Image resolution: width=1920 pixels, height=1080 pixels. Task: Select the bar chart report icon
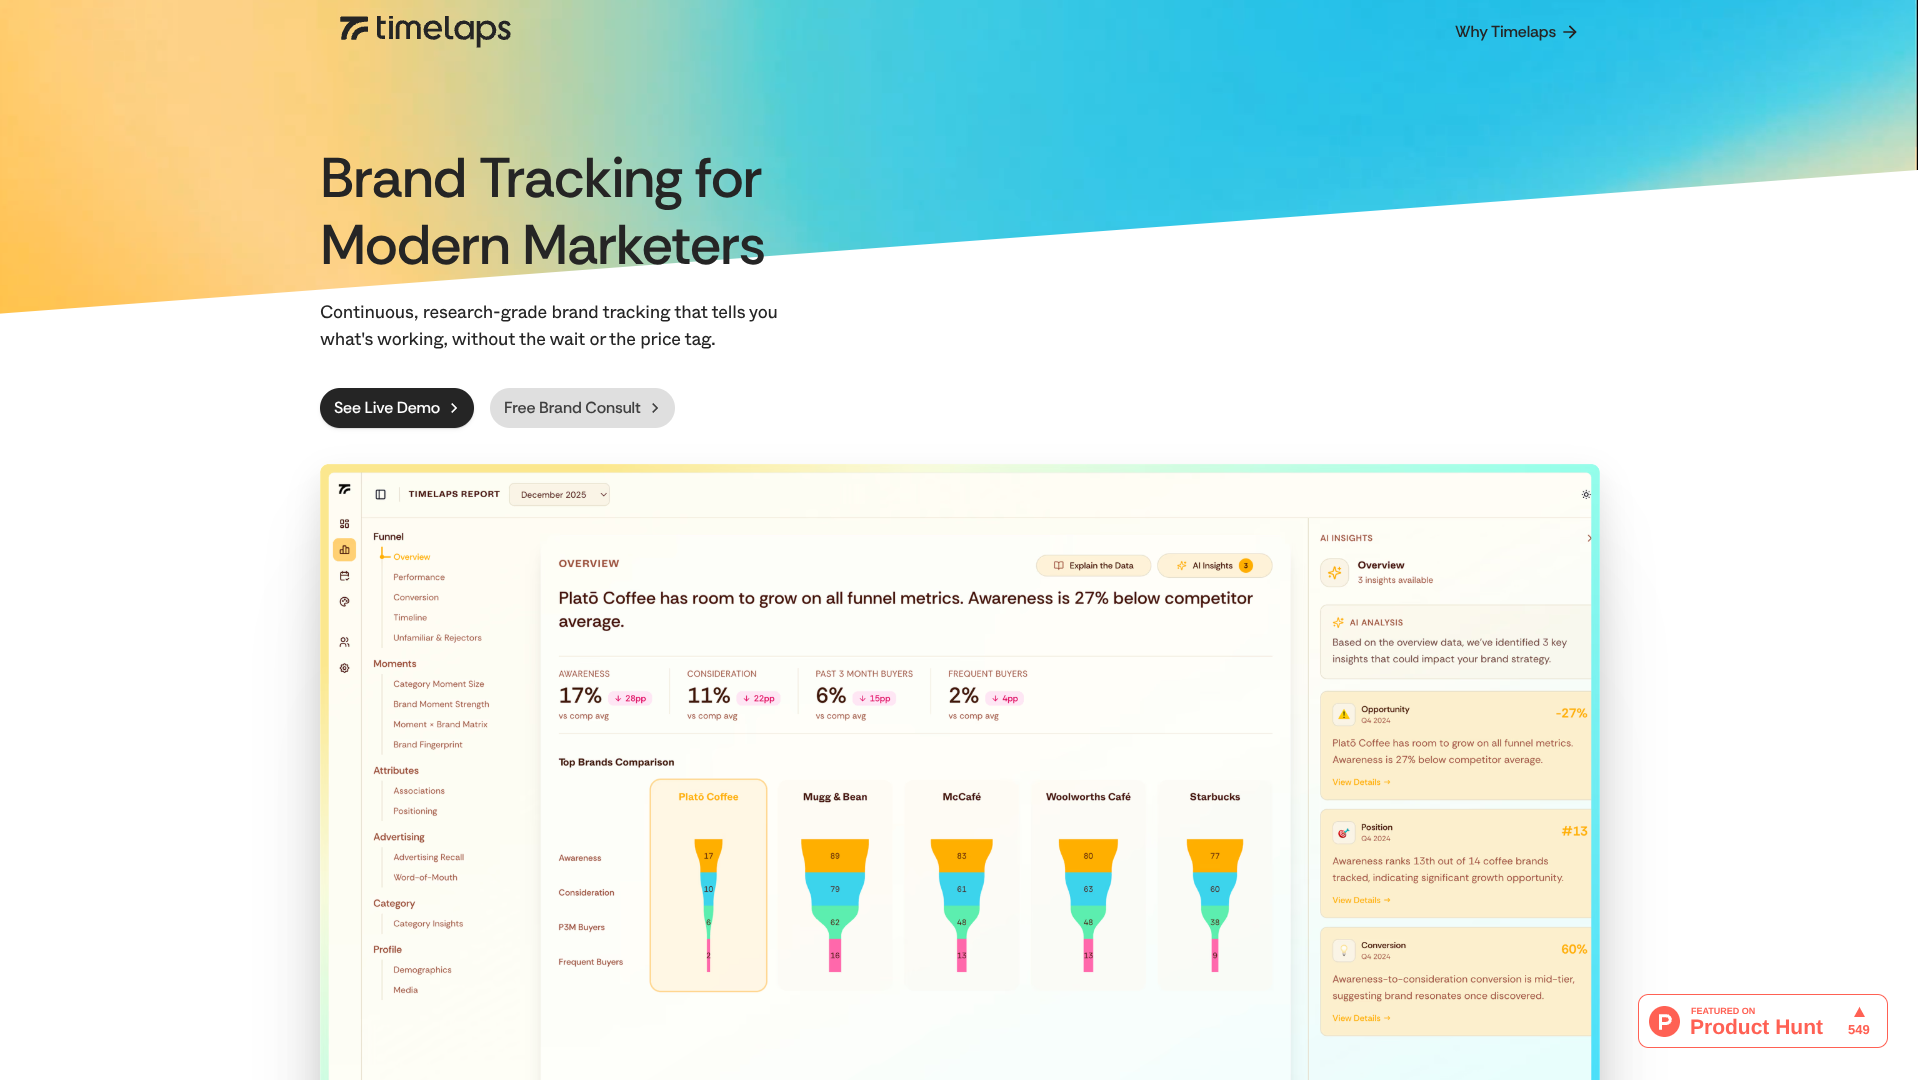[x=344, y=550]
